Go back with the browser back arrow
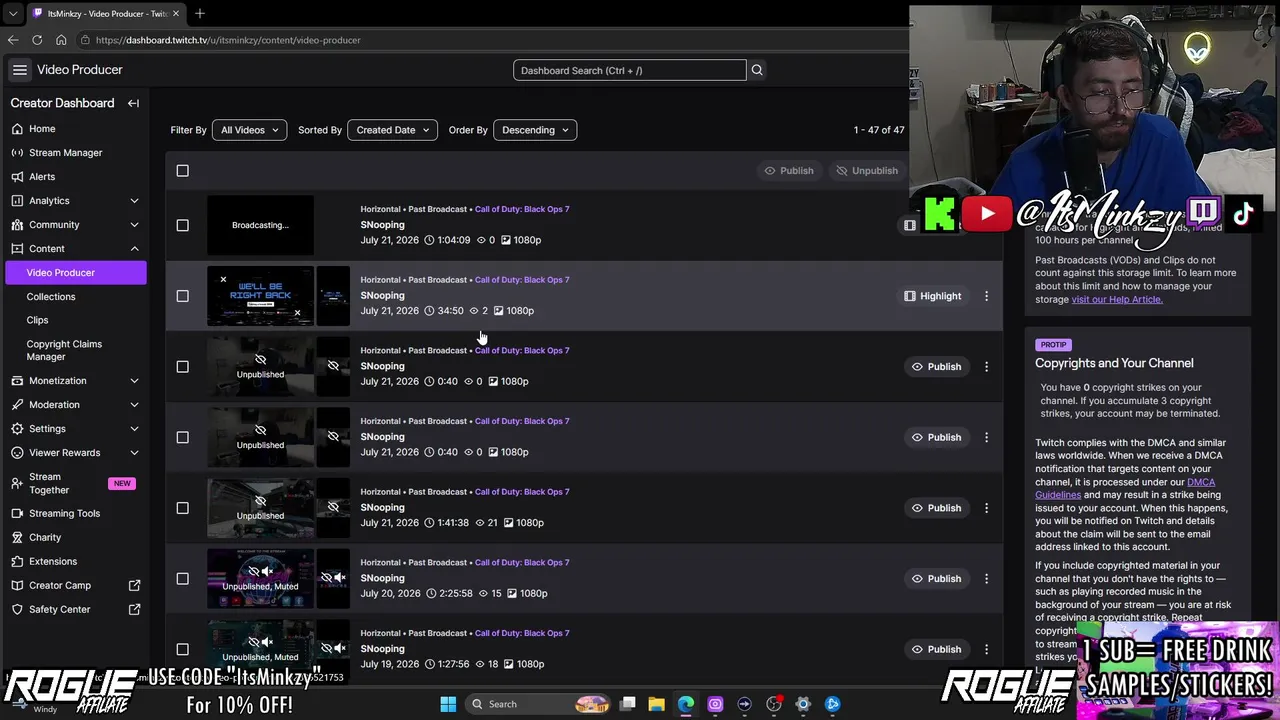This screenshot has width=1280, height=720. (13, 40)
